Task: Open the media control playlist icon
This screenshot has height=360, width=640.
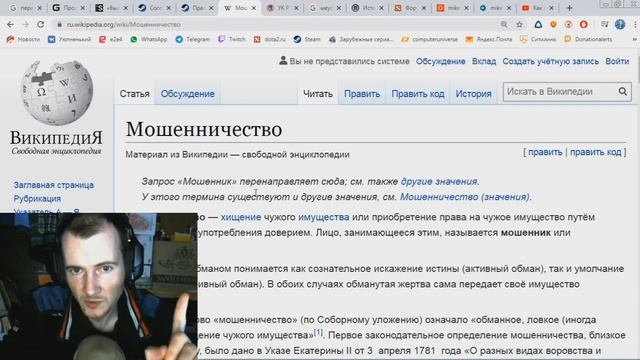Action: 604,24
